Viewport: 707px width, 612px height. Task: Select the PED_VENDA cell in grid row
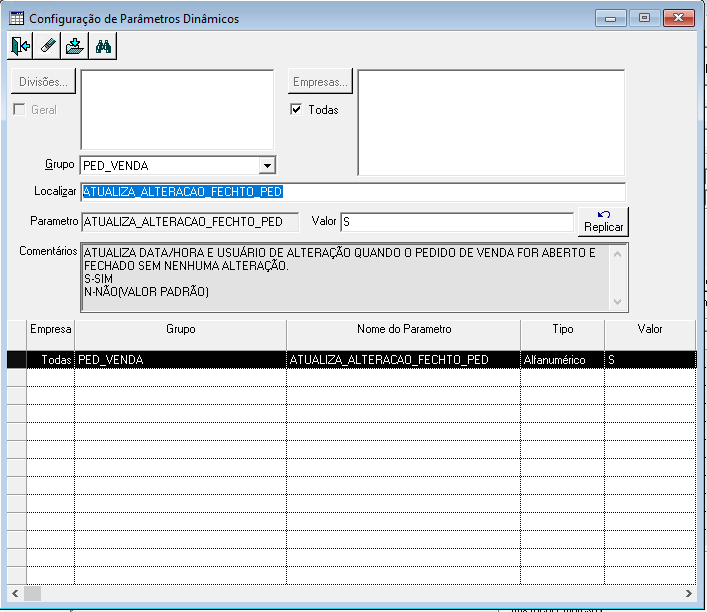pos(180,360)
